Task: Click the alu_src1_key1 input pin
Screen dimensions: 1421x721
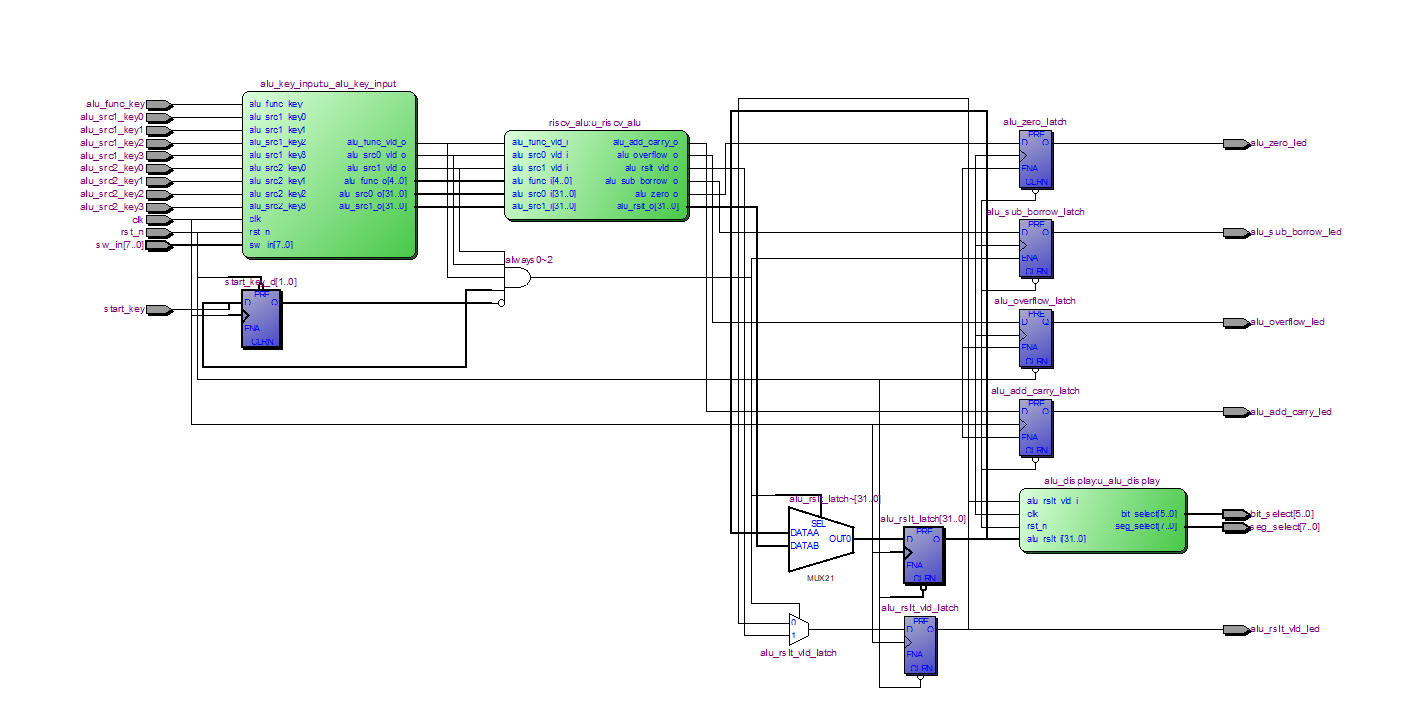Action: pyautogui.click(x=160, y=130)
